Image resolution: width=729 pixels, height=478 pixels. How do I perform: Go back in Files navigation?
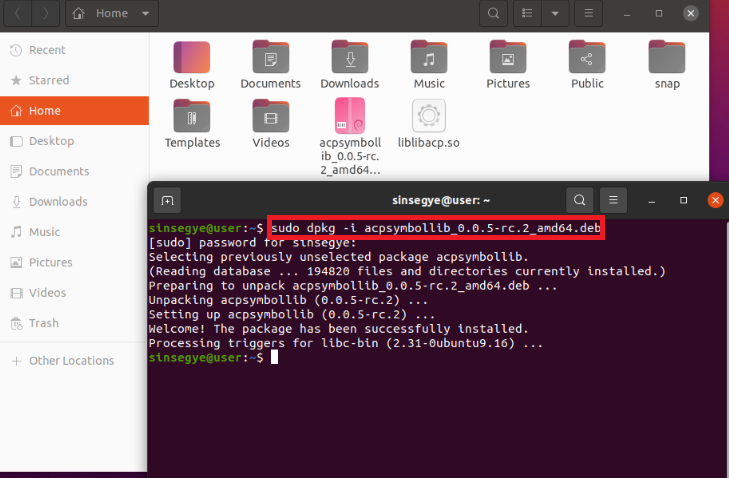click(17, 13)
